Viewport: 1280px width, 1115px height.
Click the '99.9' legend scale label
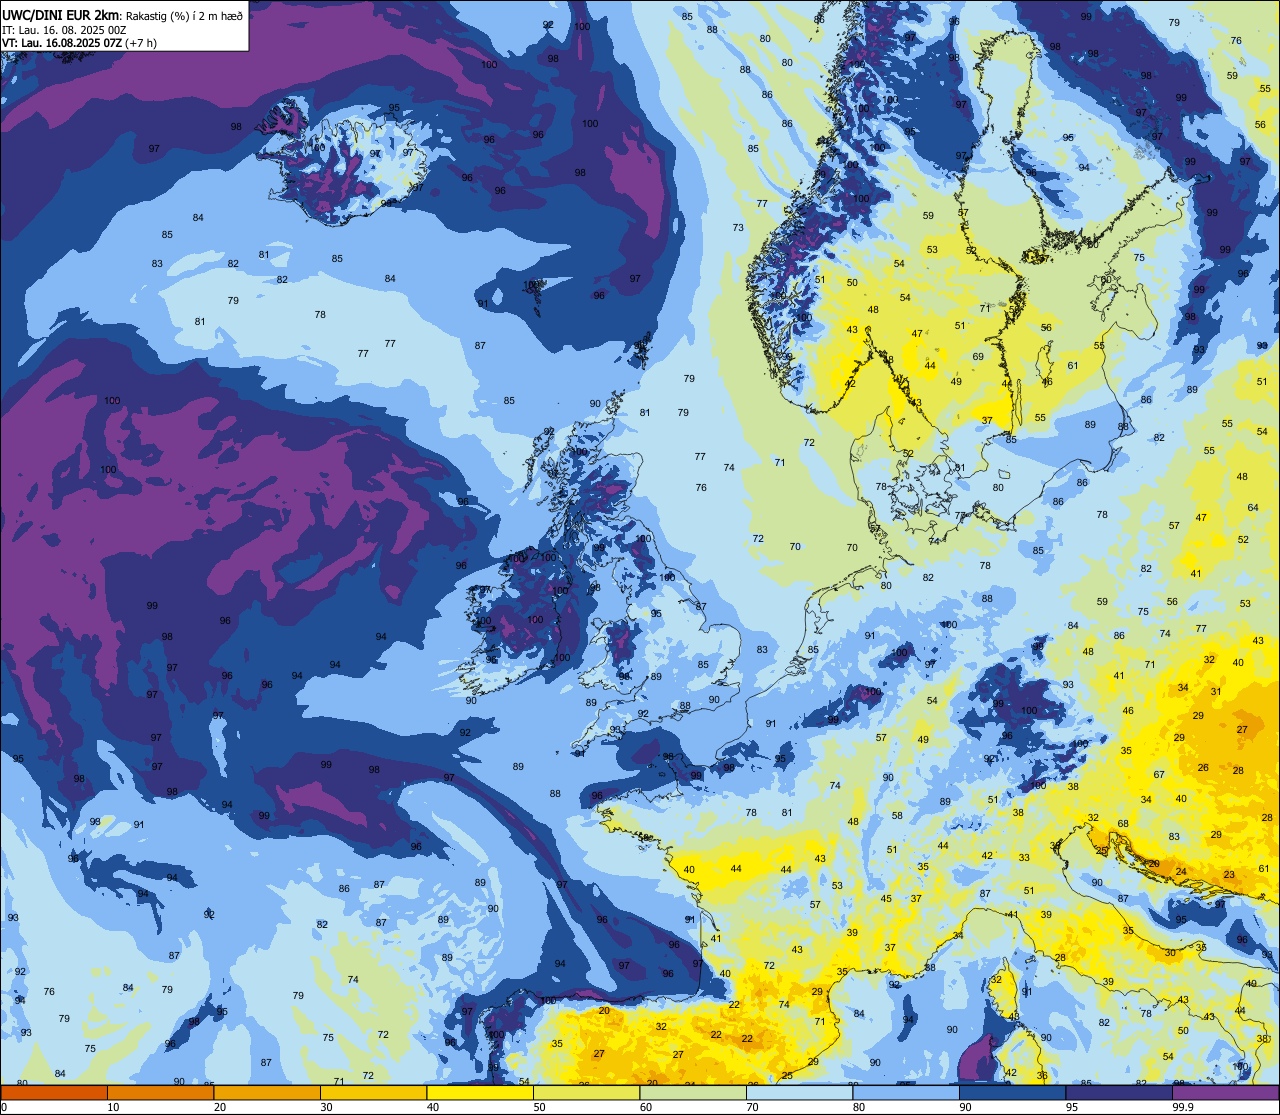point(1183,1107)
